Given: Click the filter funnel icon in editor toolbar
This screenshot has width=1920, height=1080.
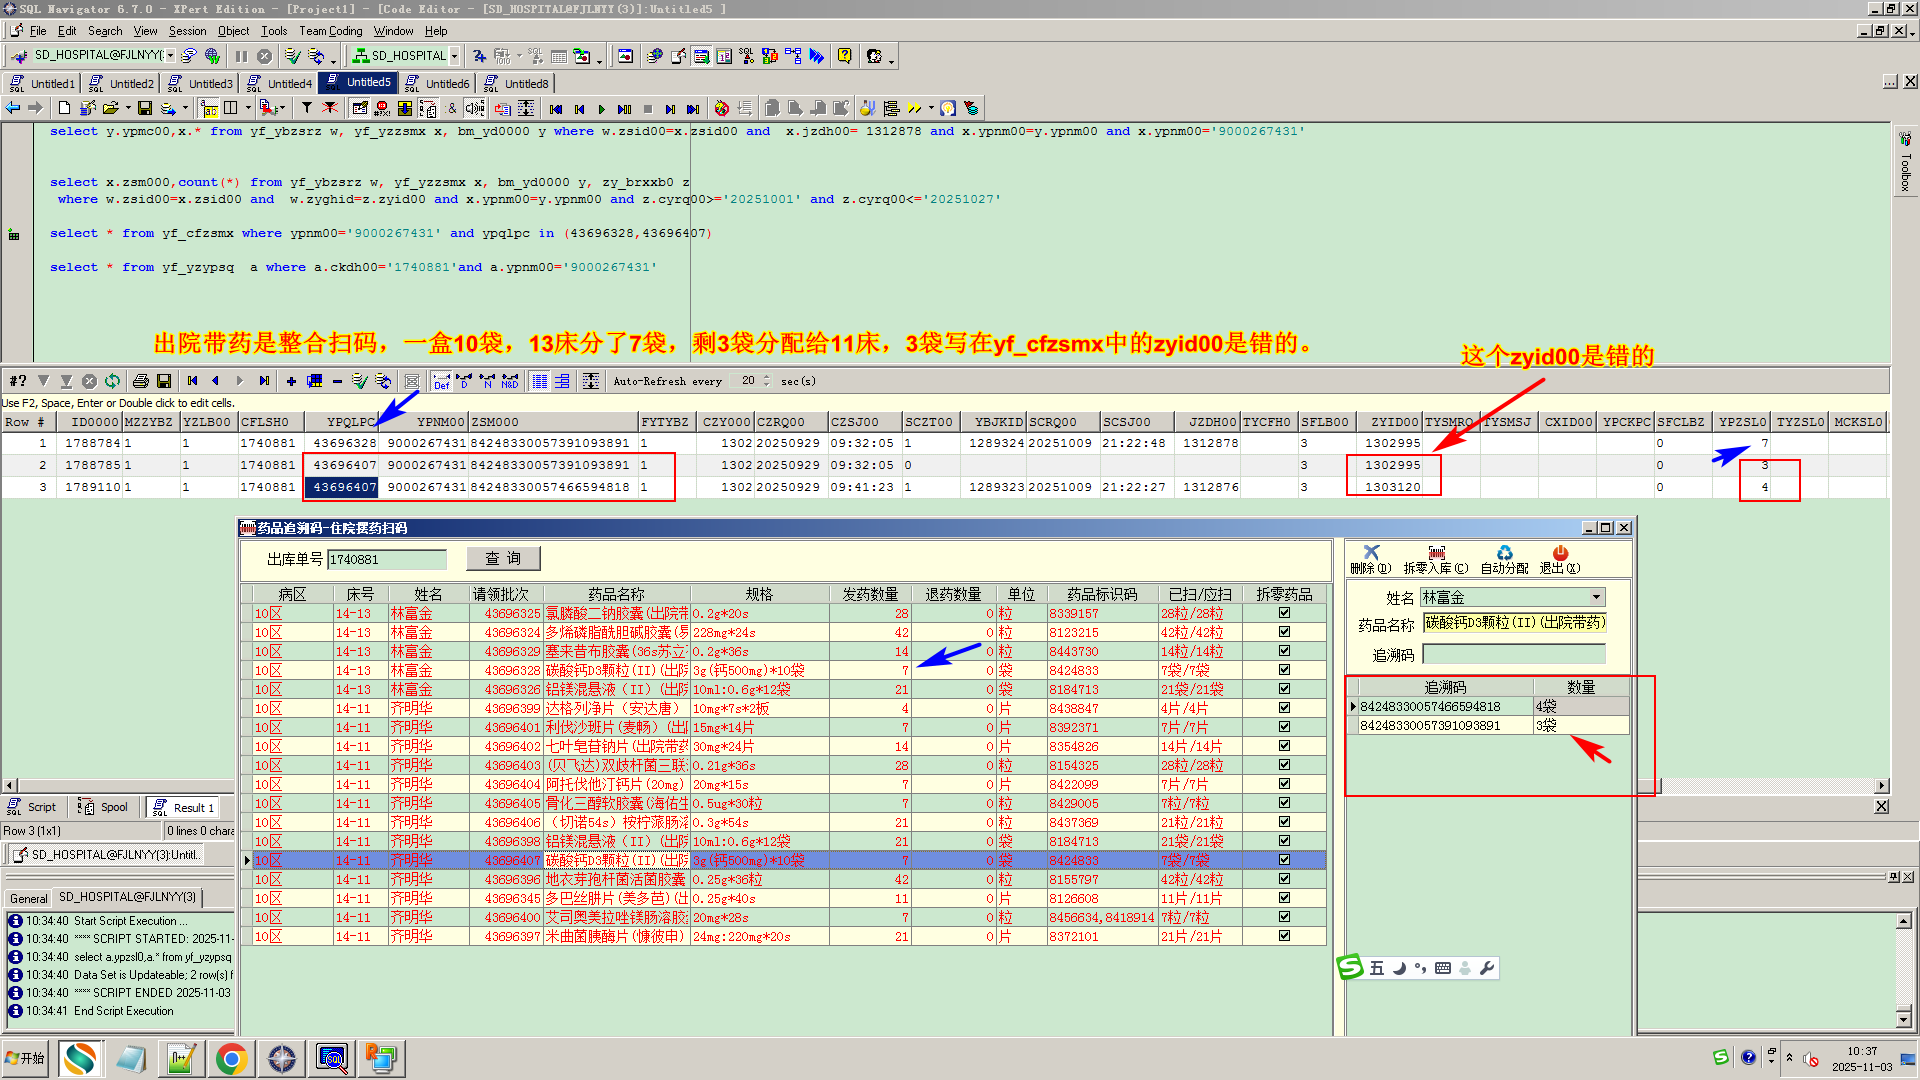Looking at the screenshot, I should (307, 108).
